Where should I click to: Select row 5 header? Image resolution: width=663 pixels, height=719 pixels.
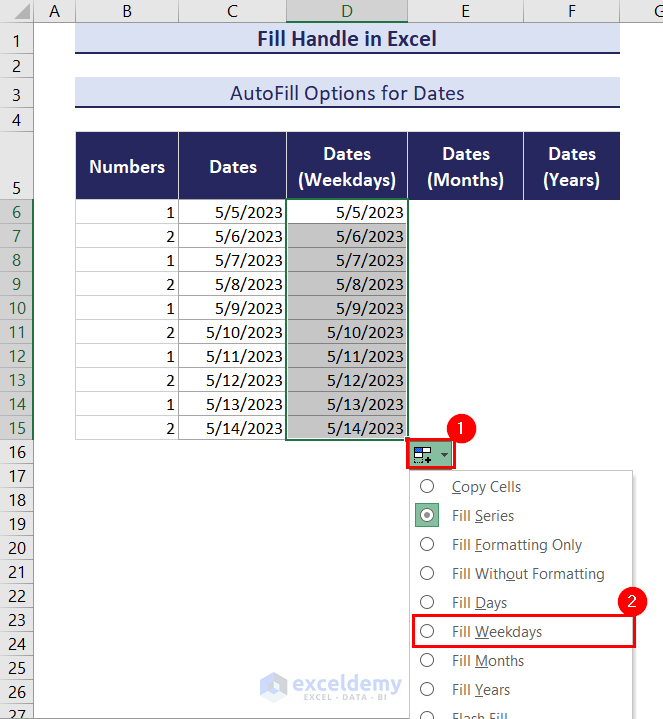[17, 166]
